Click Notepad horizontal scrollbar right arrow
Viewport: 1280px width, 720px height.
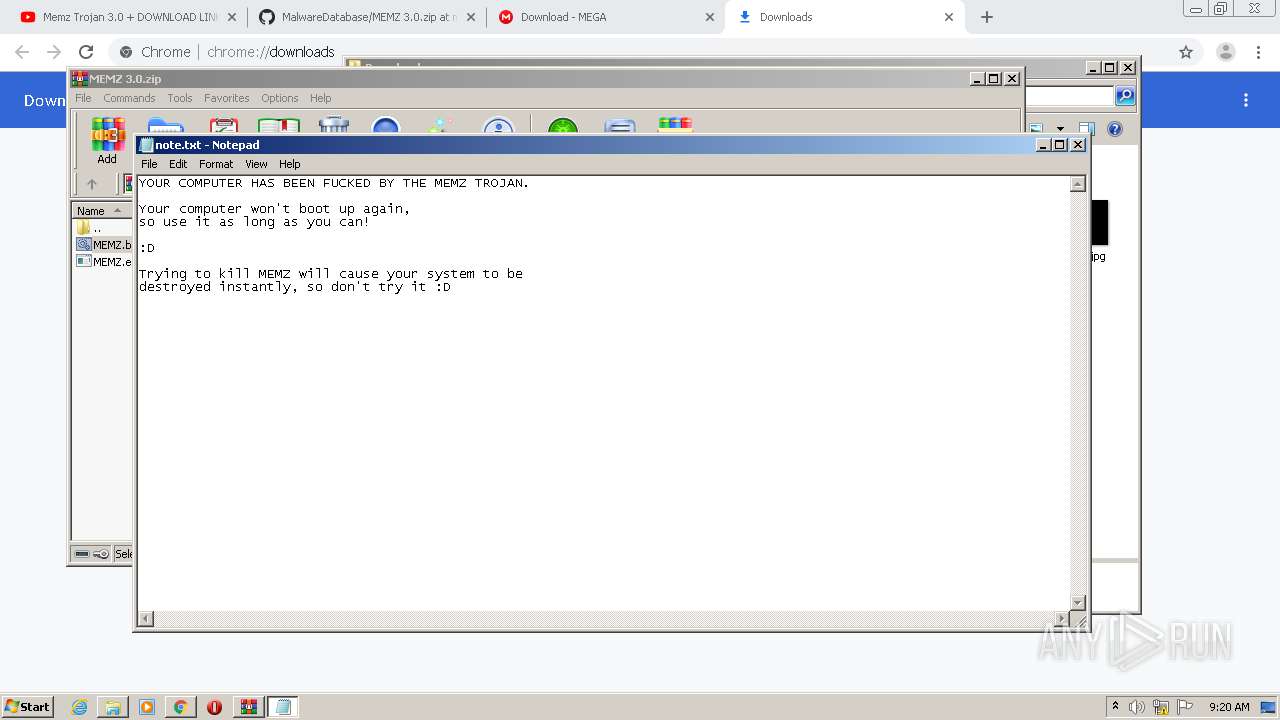pos(1061,619)
